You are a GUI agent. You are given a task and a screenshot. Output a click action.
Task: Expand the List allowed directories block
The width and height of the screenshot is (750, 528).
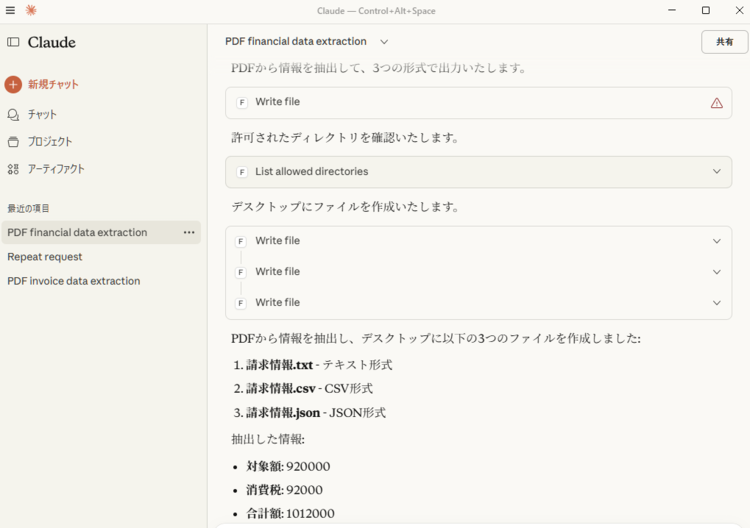coord(716,172)
